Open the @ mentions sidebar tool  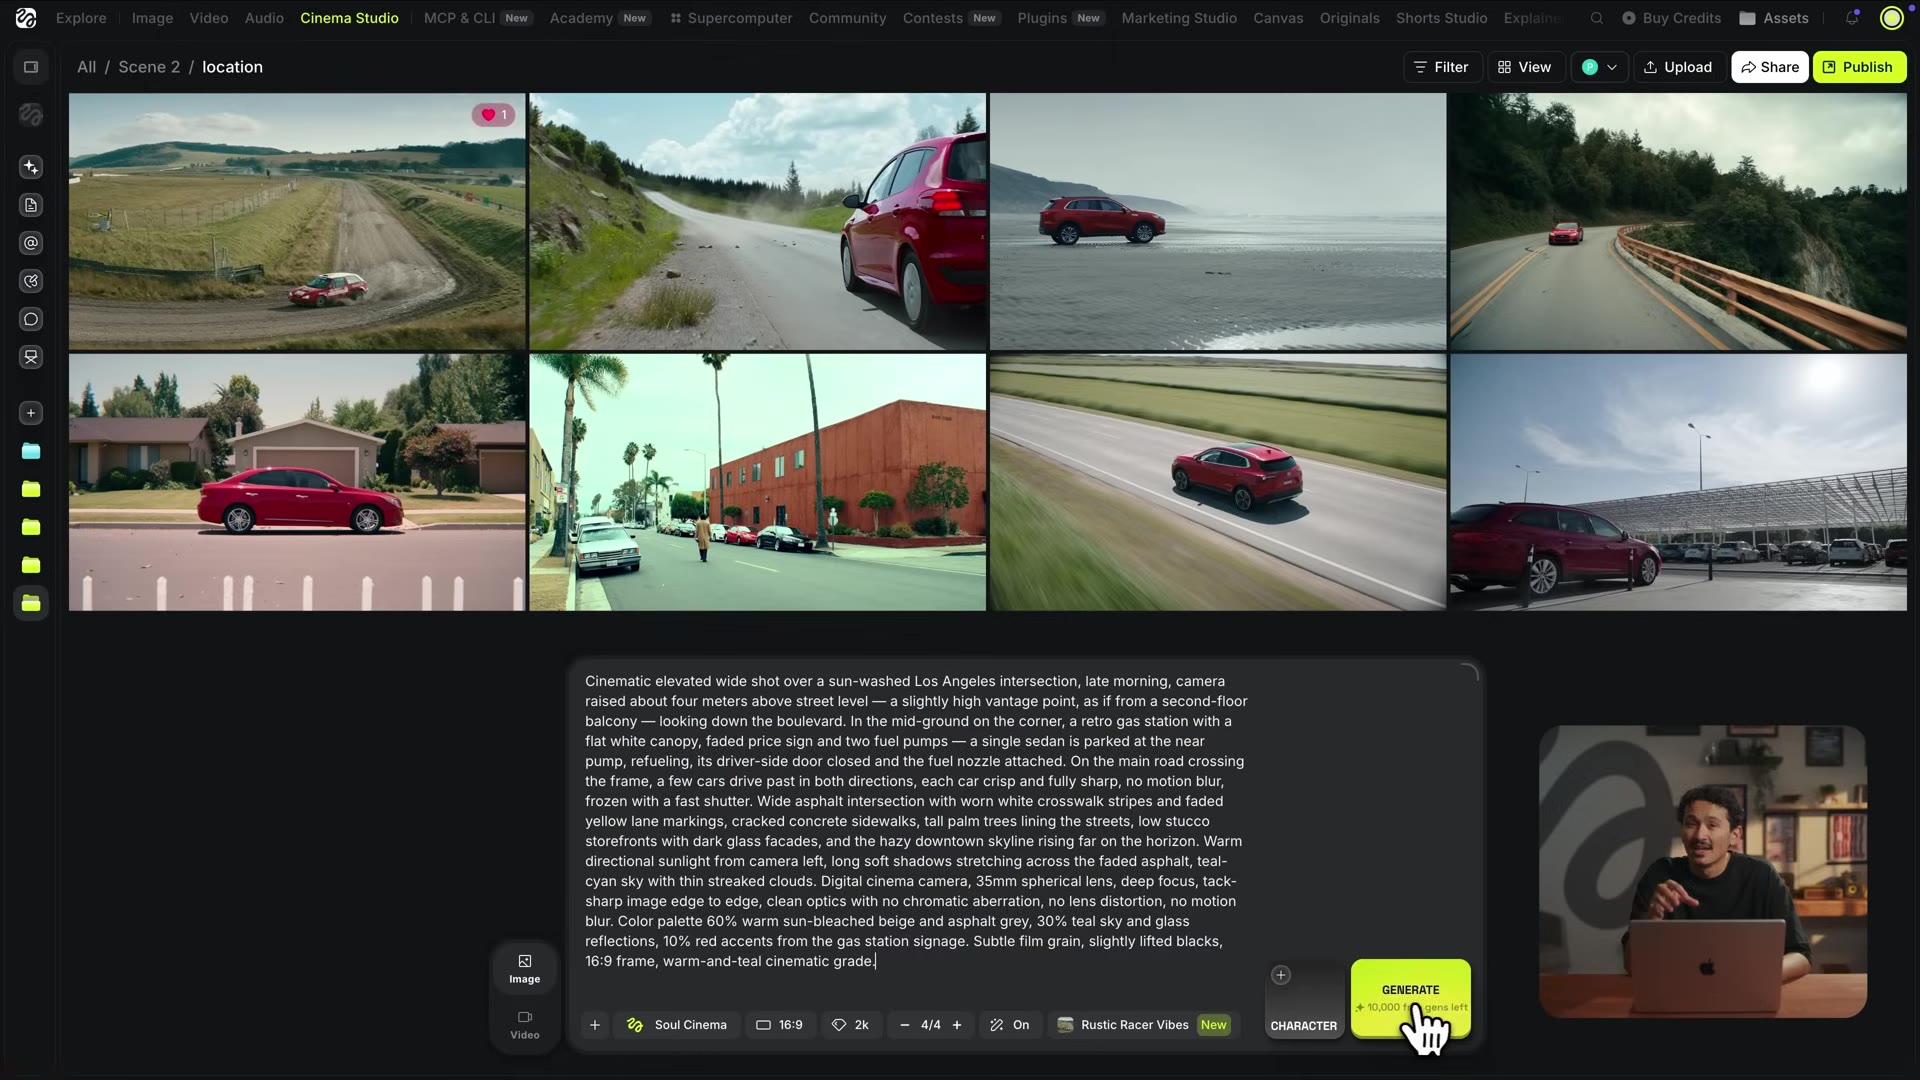[x=31, y=243]
